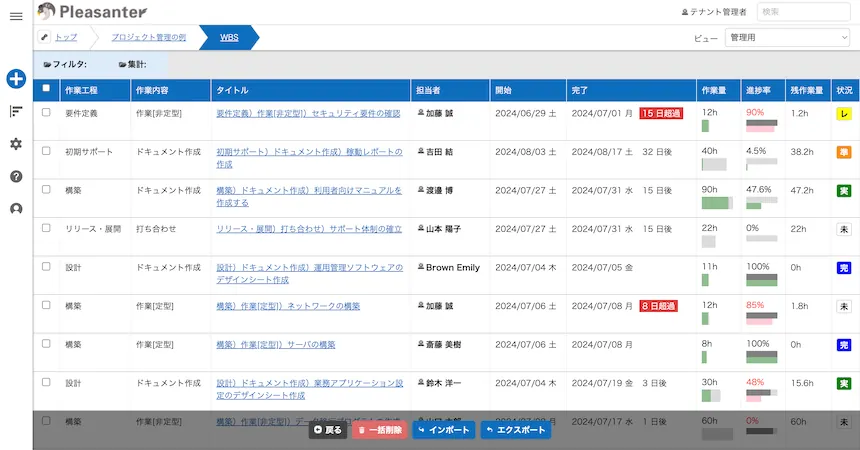Check the 鈴木 洋一 row checkbox

click(x=46, y=382)
